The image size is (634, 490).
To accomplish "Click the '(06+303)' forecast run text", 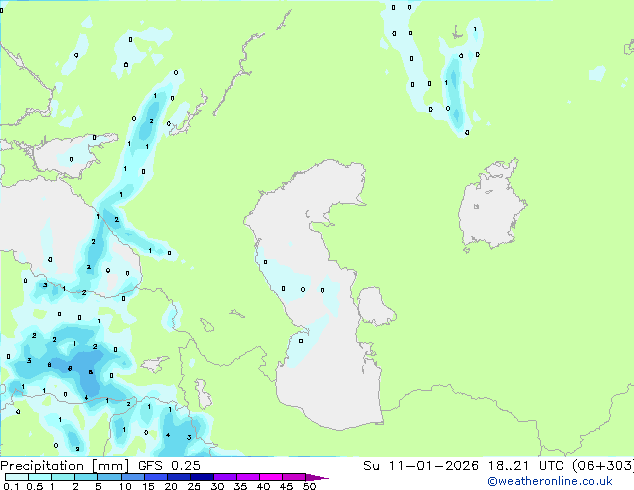I will coord(603,466).
